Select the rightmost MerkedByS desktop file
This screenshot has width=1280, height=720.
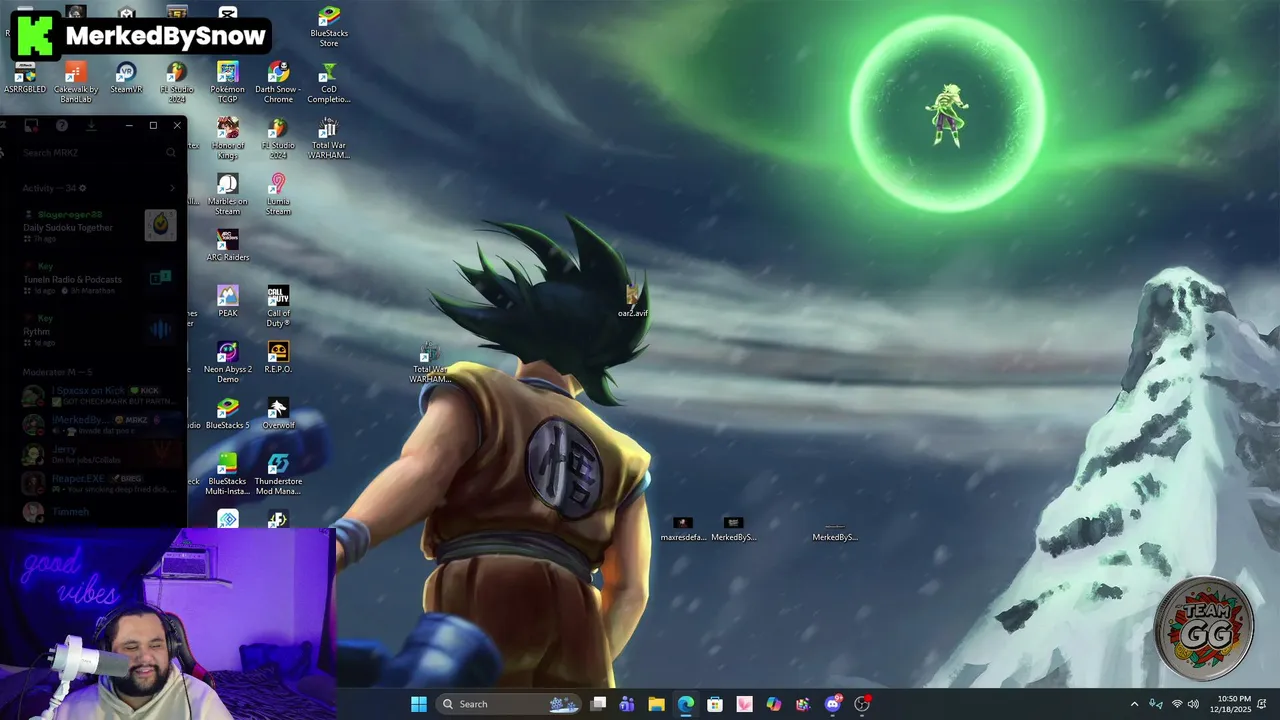point(835,531)
